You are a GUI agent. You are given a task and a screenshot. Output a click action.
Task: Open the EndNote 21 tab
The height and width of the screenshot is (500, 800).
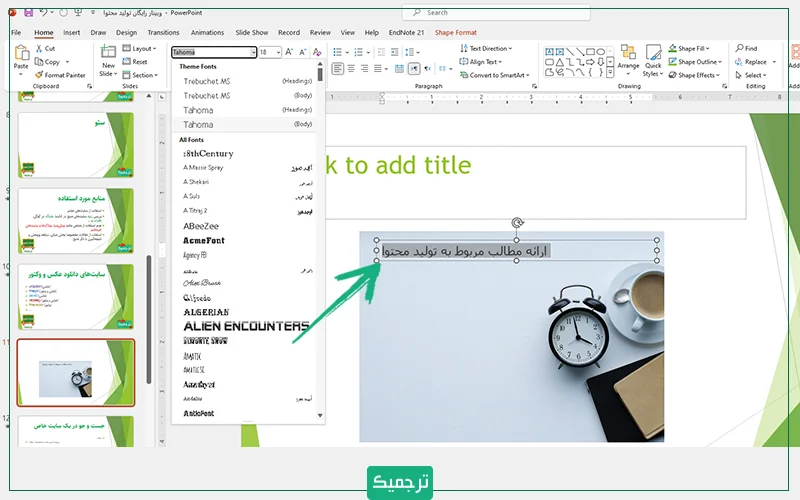(x=406, y=32)
